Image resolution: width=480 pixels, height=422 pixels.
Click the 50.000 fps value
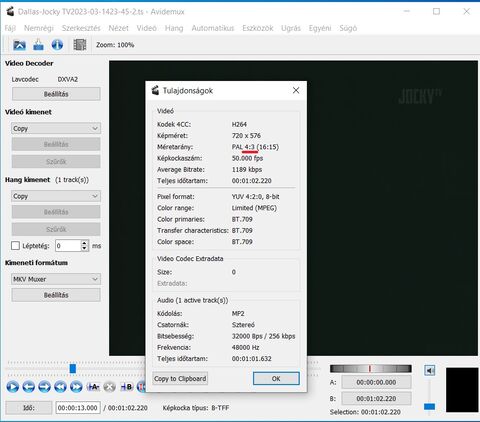point(247,158)
